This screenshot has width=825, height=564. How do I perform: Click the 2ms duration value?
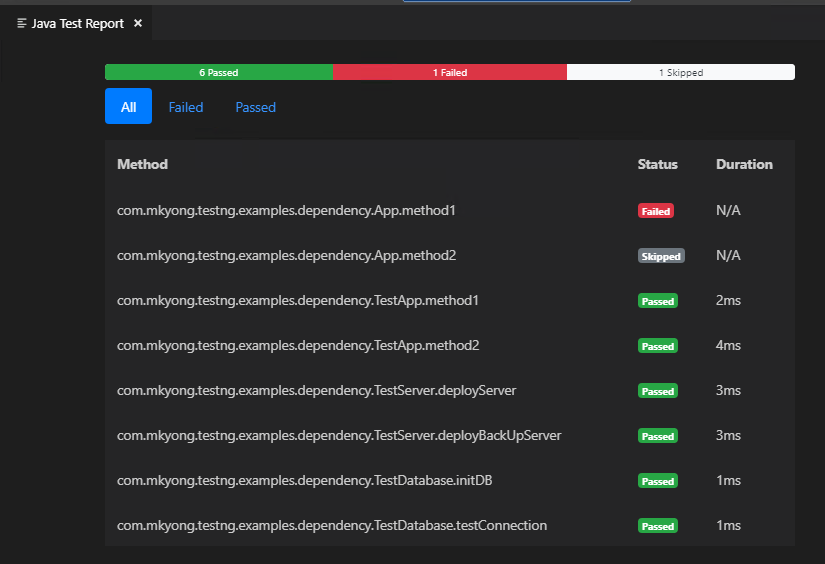(728, 300)
